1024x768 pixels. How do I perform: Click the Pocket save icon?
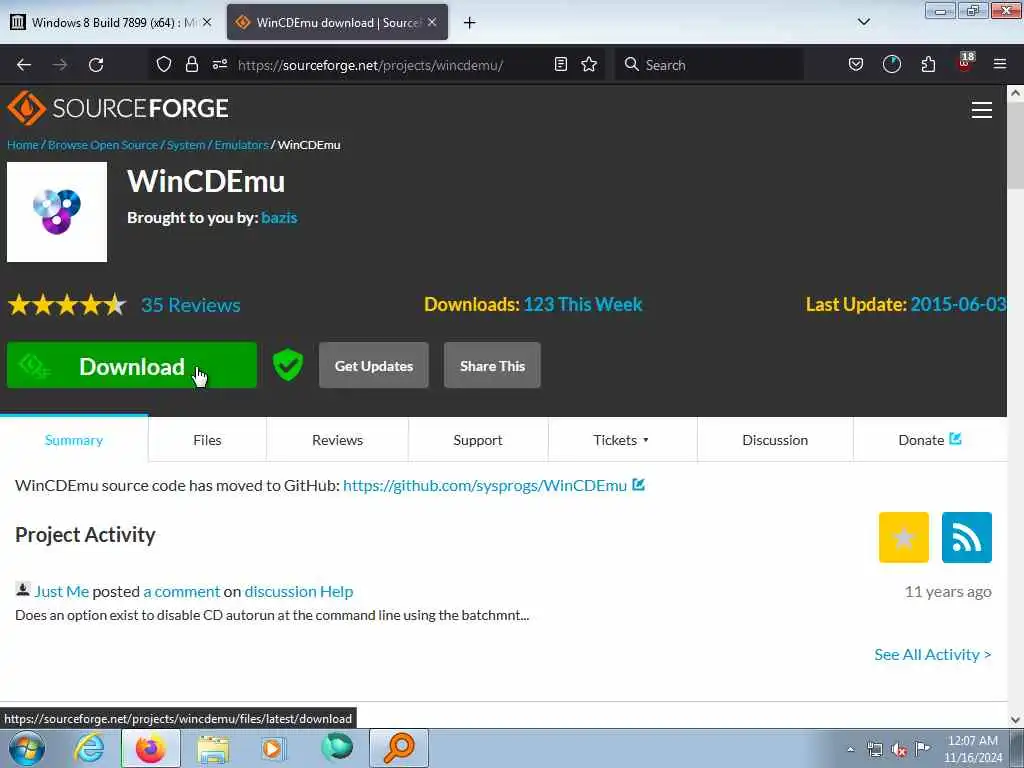pos(856,64)
